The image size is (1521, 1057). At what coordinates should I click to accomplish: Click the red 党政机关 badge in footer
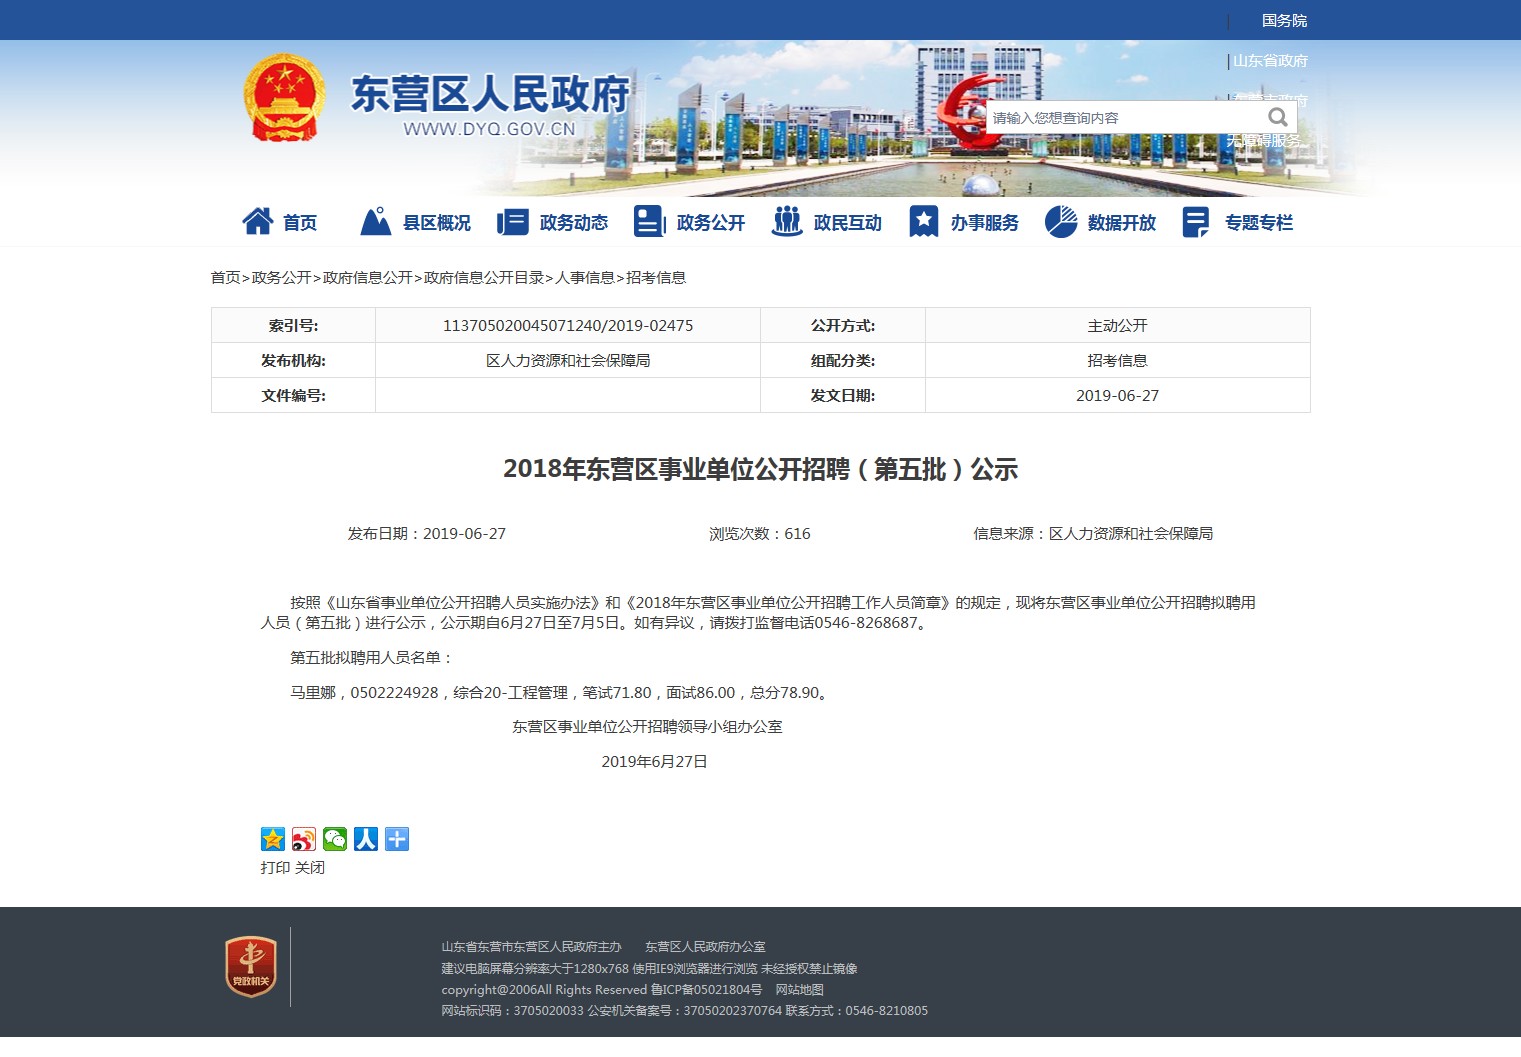point(251,966)
